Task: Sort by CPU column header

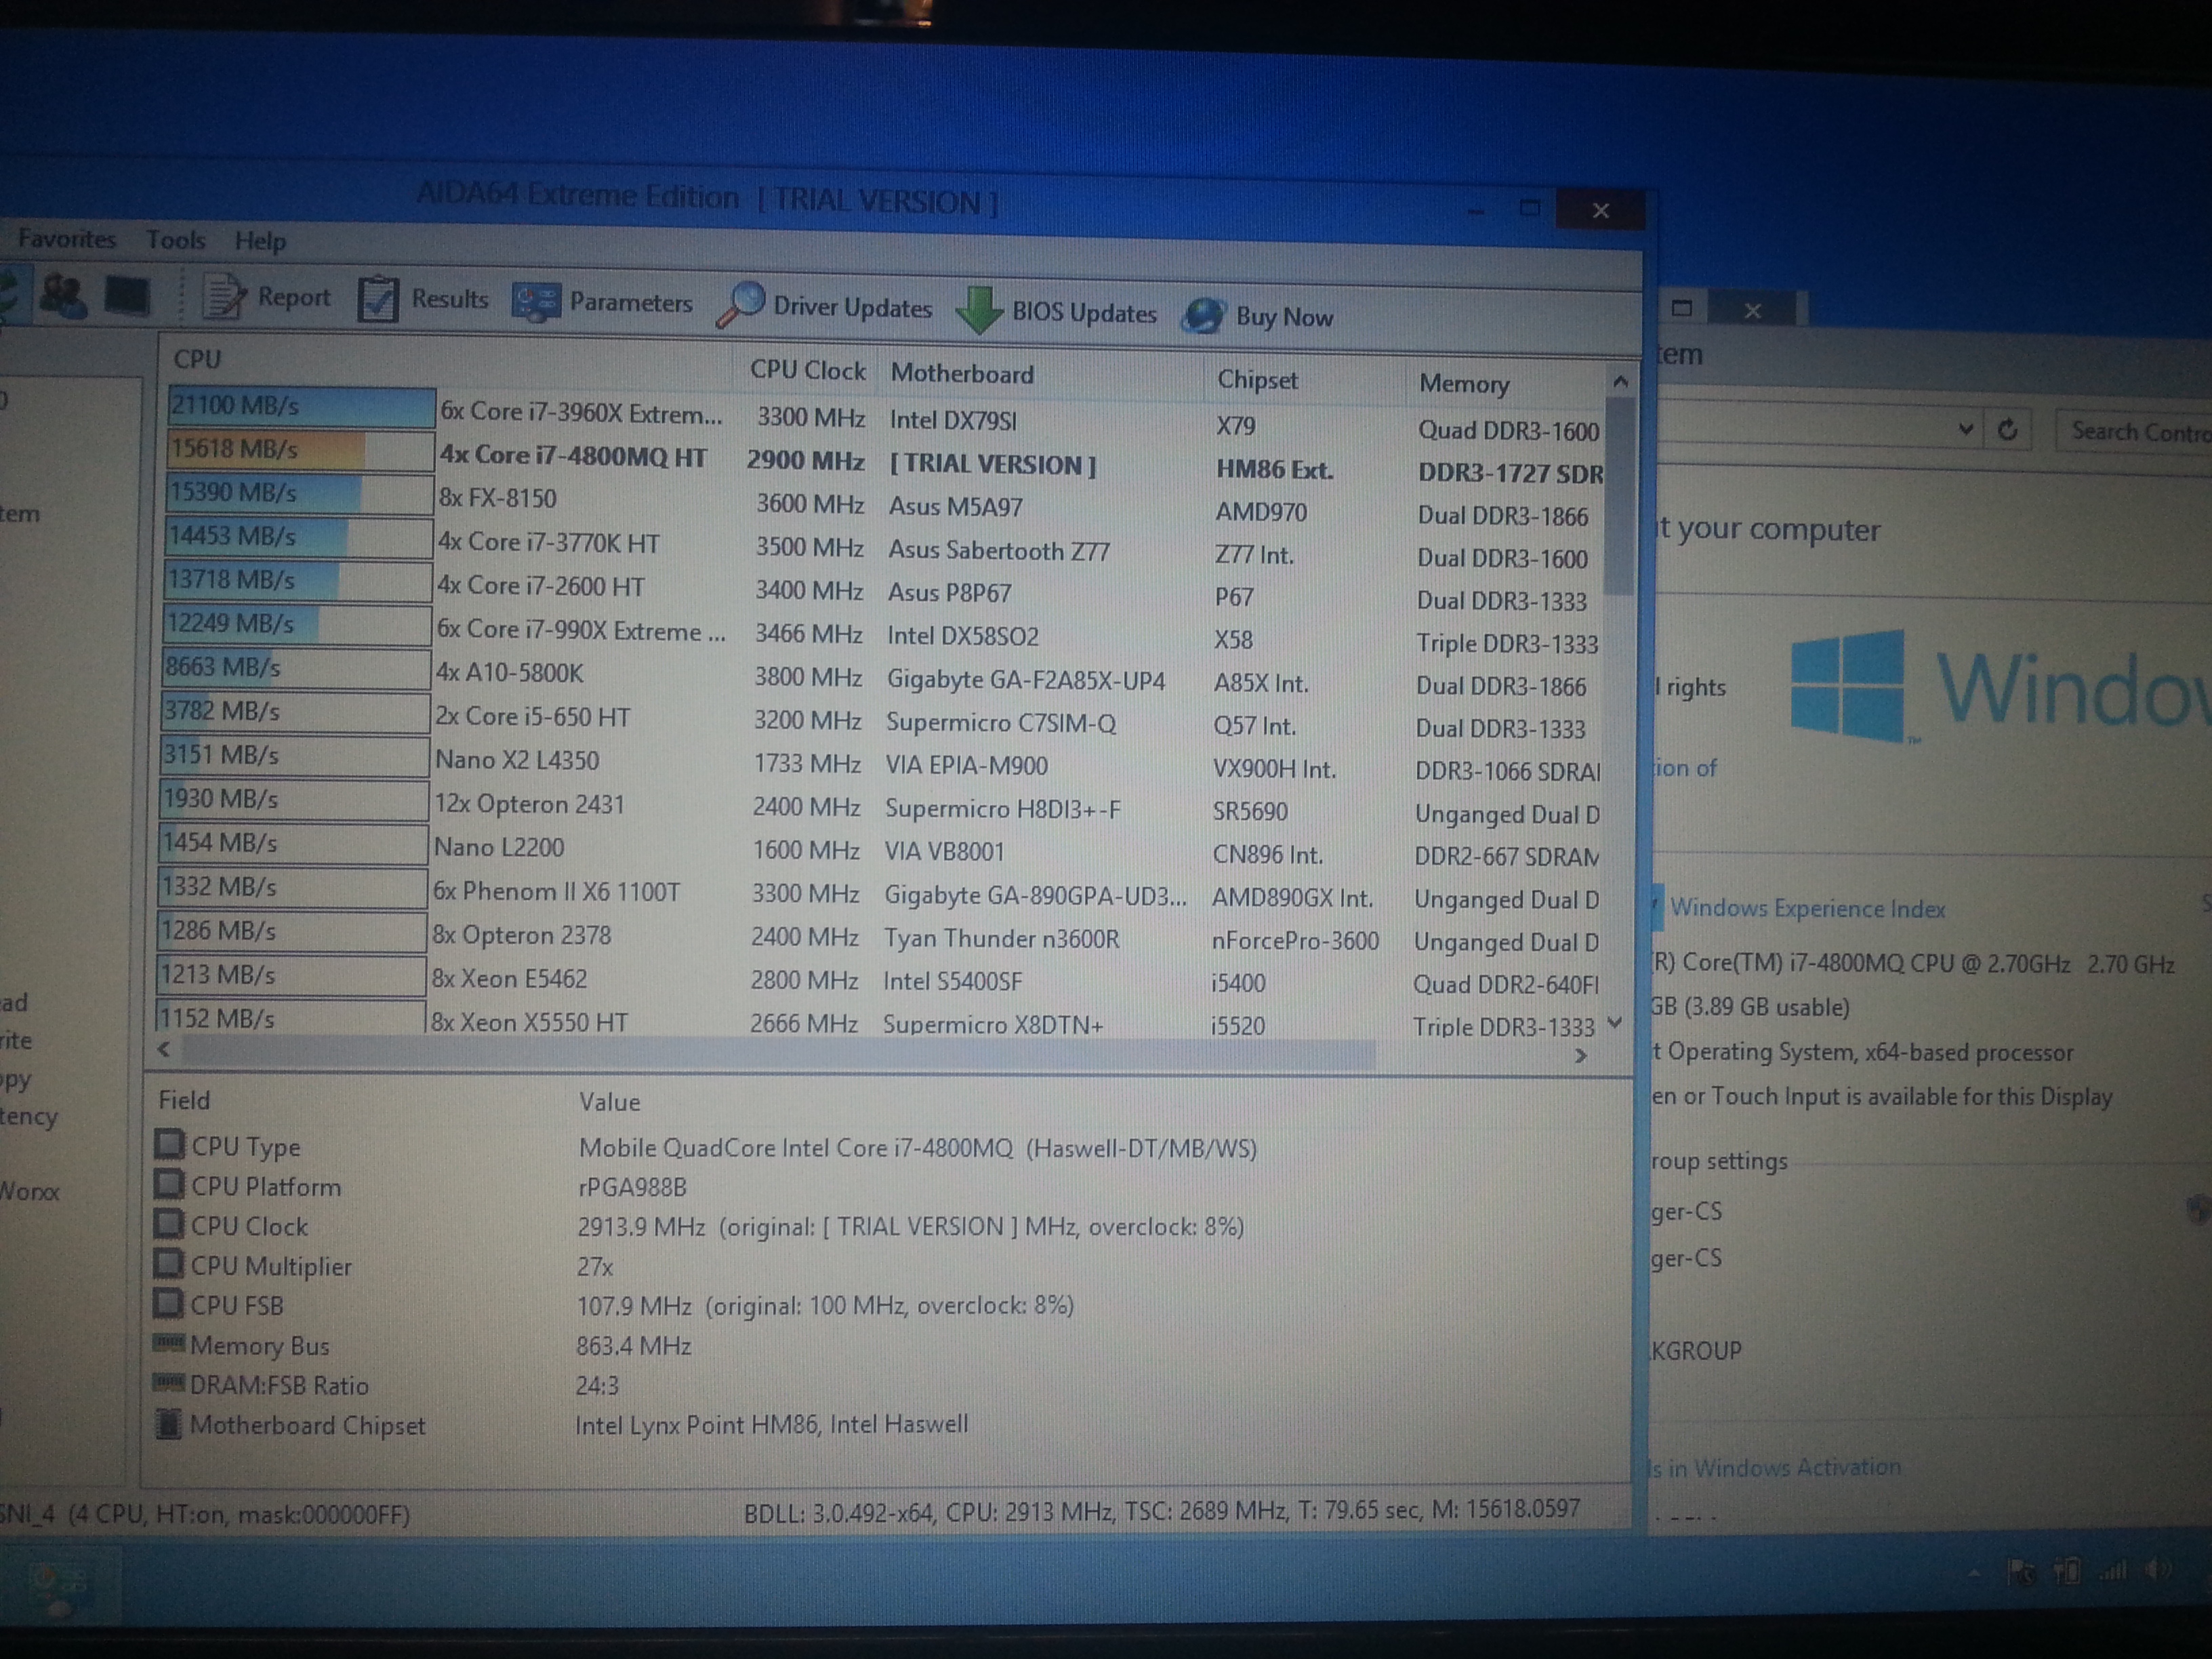Action: tap(197, 359)
